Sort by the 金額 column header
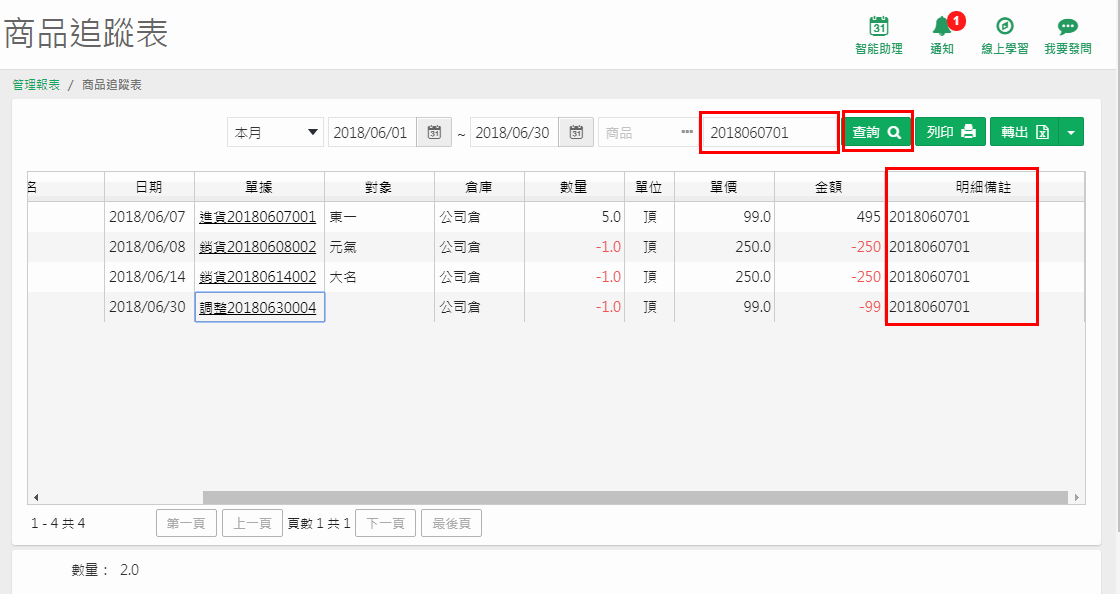The width and height of the screenshot is (1120, 594). click(x=829, y=187)
